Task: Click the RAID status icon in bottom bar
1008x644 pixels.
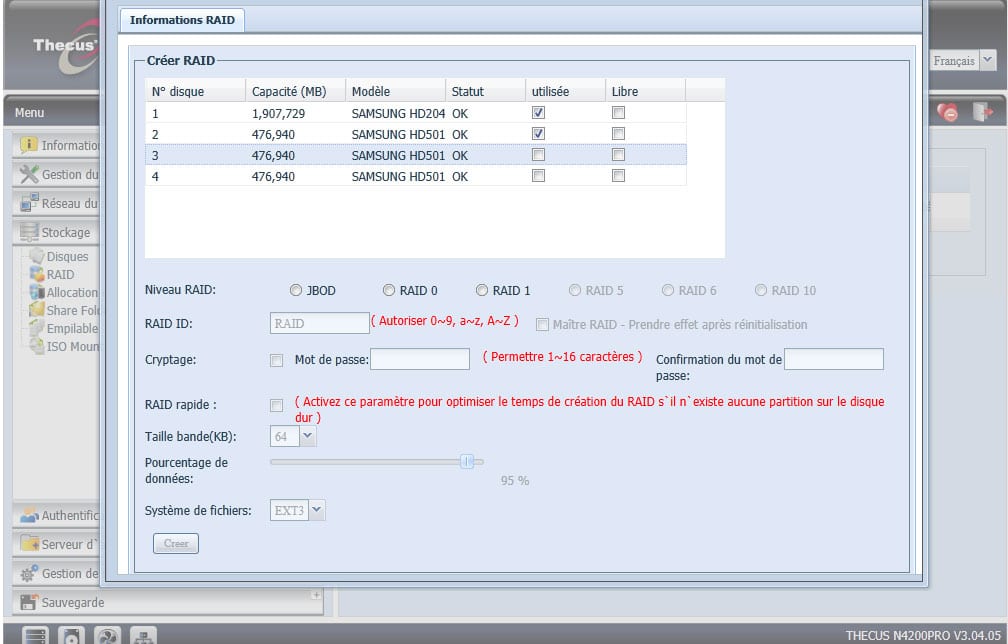Action: click(36, 635)
